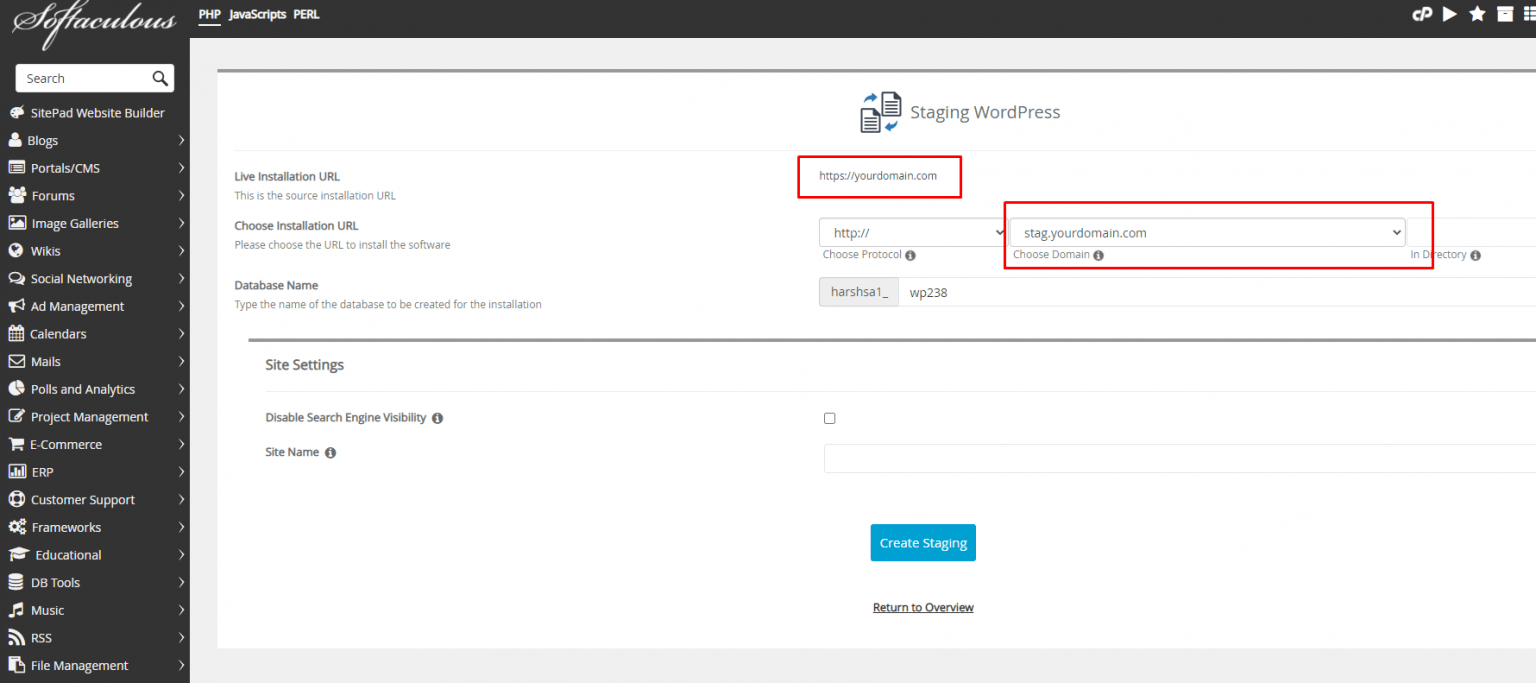This screenshot has width=1536, height=683.
Task: Click the Return to Overview link
Action: [x=922, y=607]
